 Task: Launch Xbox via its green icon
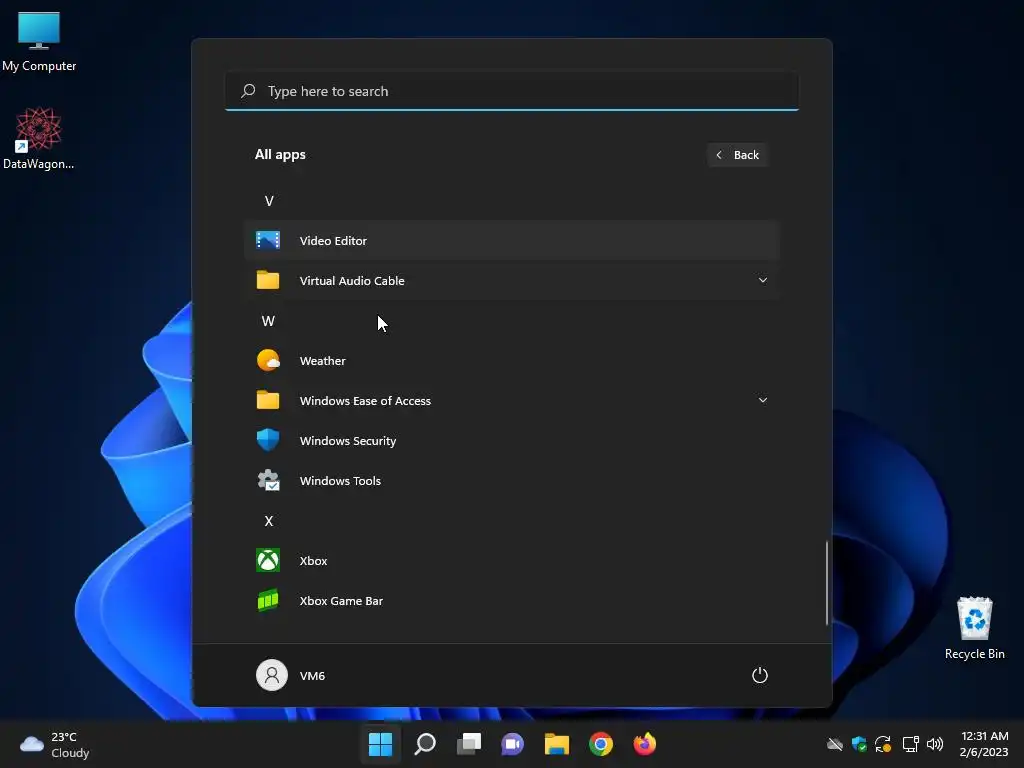click(268, 560)
